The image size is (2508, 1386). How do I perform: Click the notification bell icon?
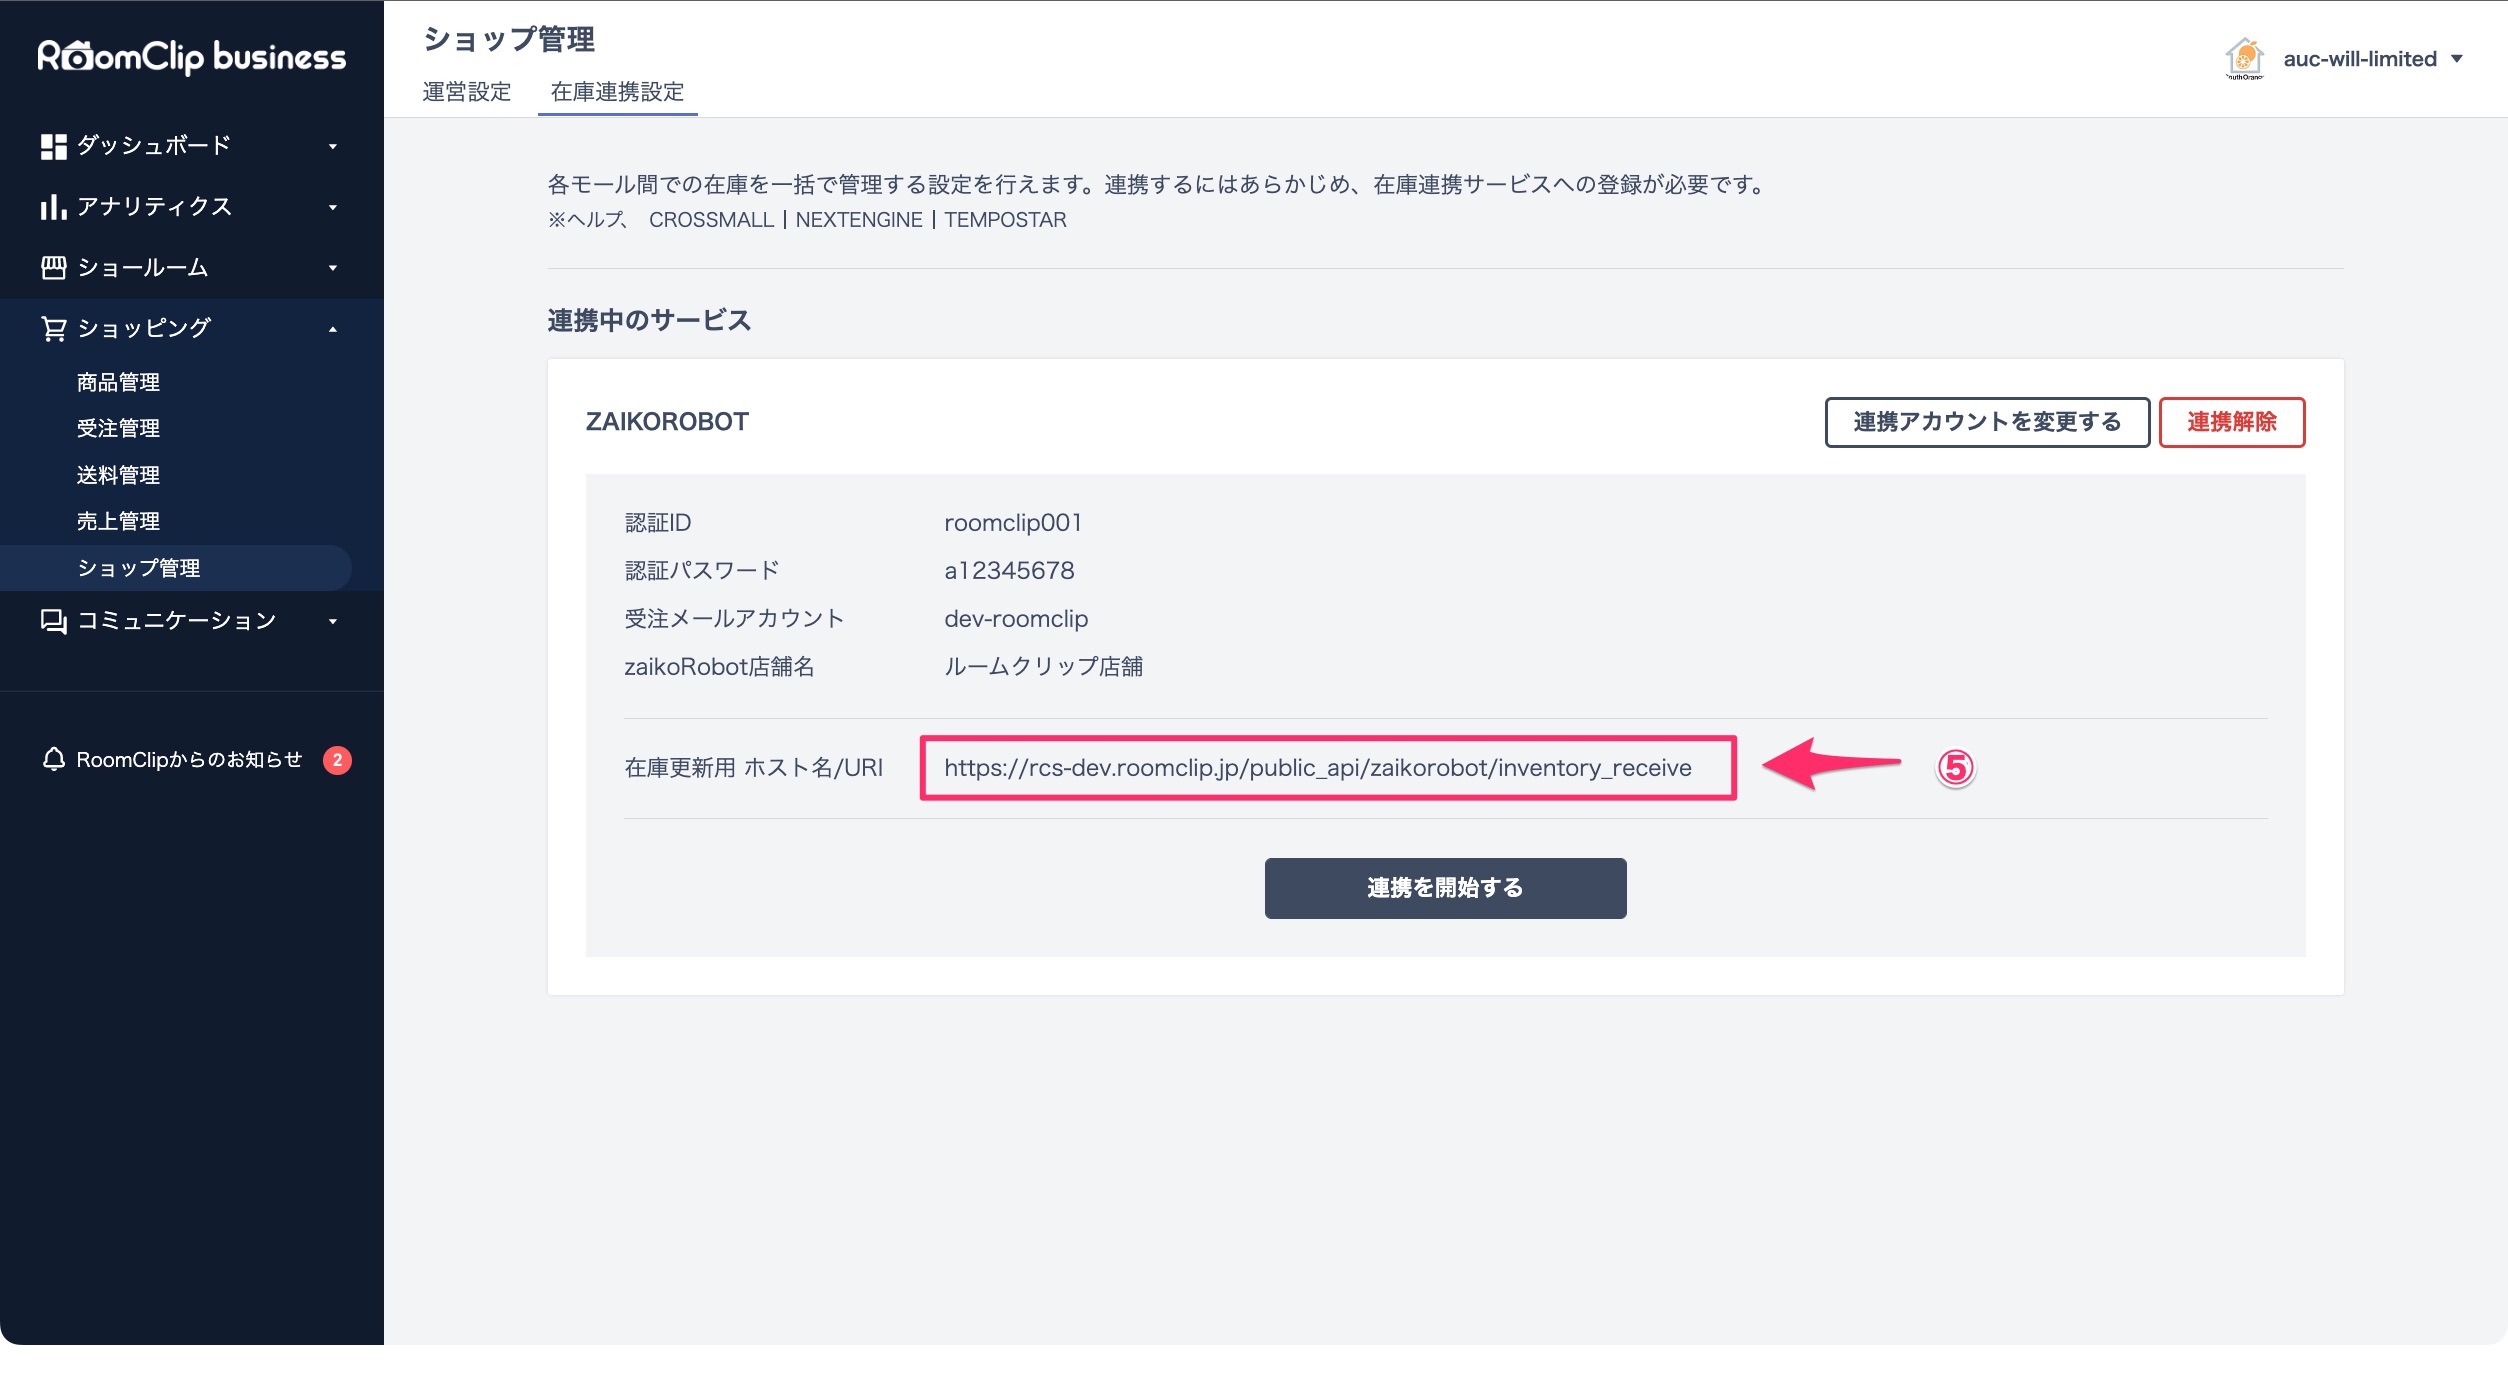pyautogui.click(x=53, y=759)
